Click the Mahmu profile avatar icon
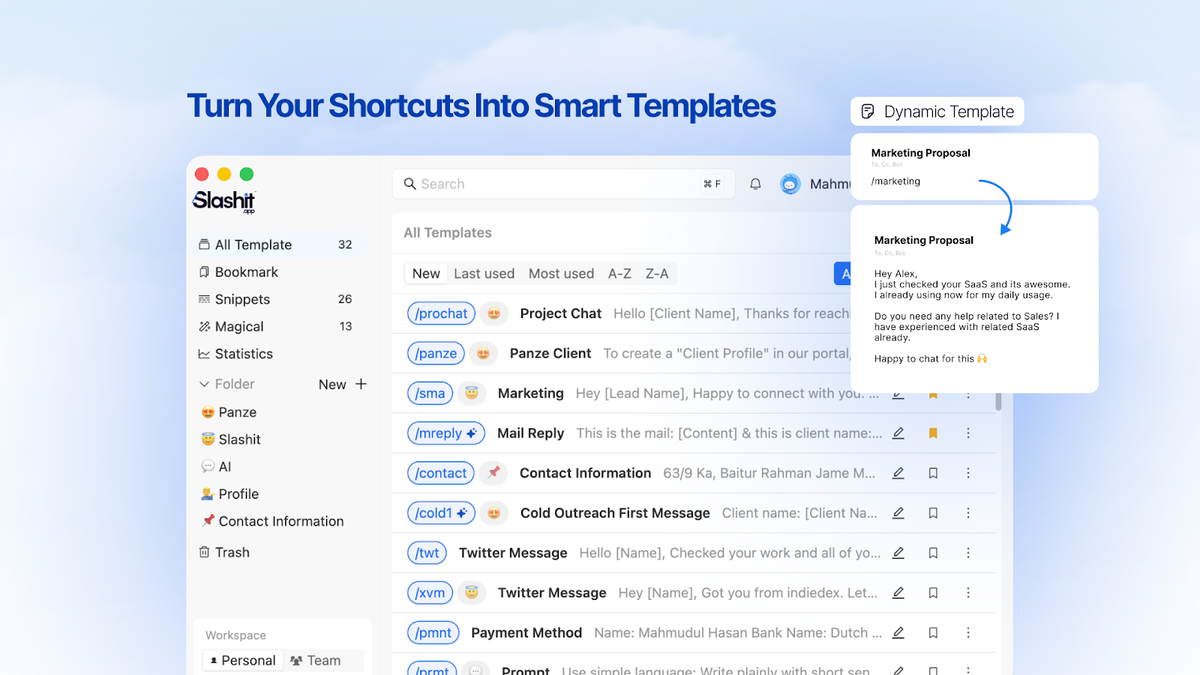 (790, 183)
